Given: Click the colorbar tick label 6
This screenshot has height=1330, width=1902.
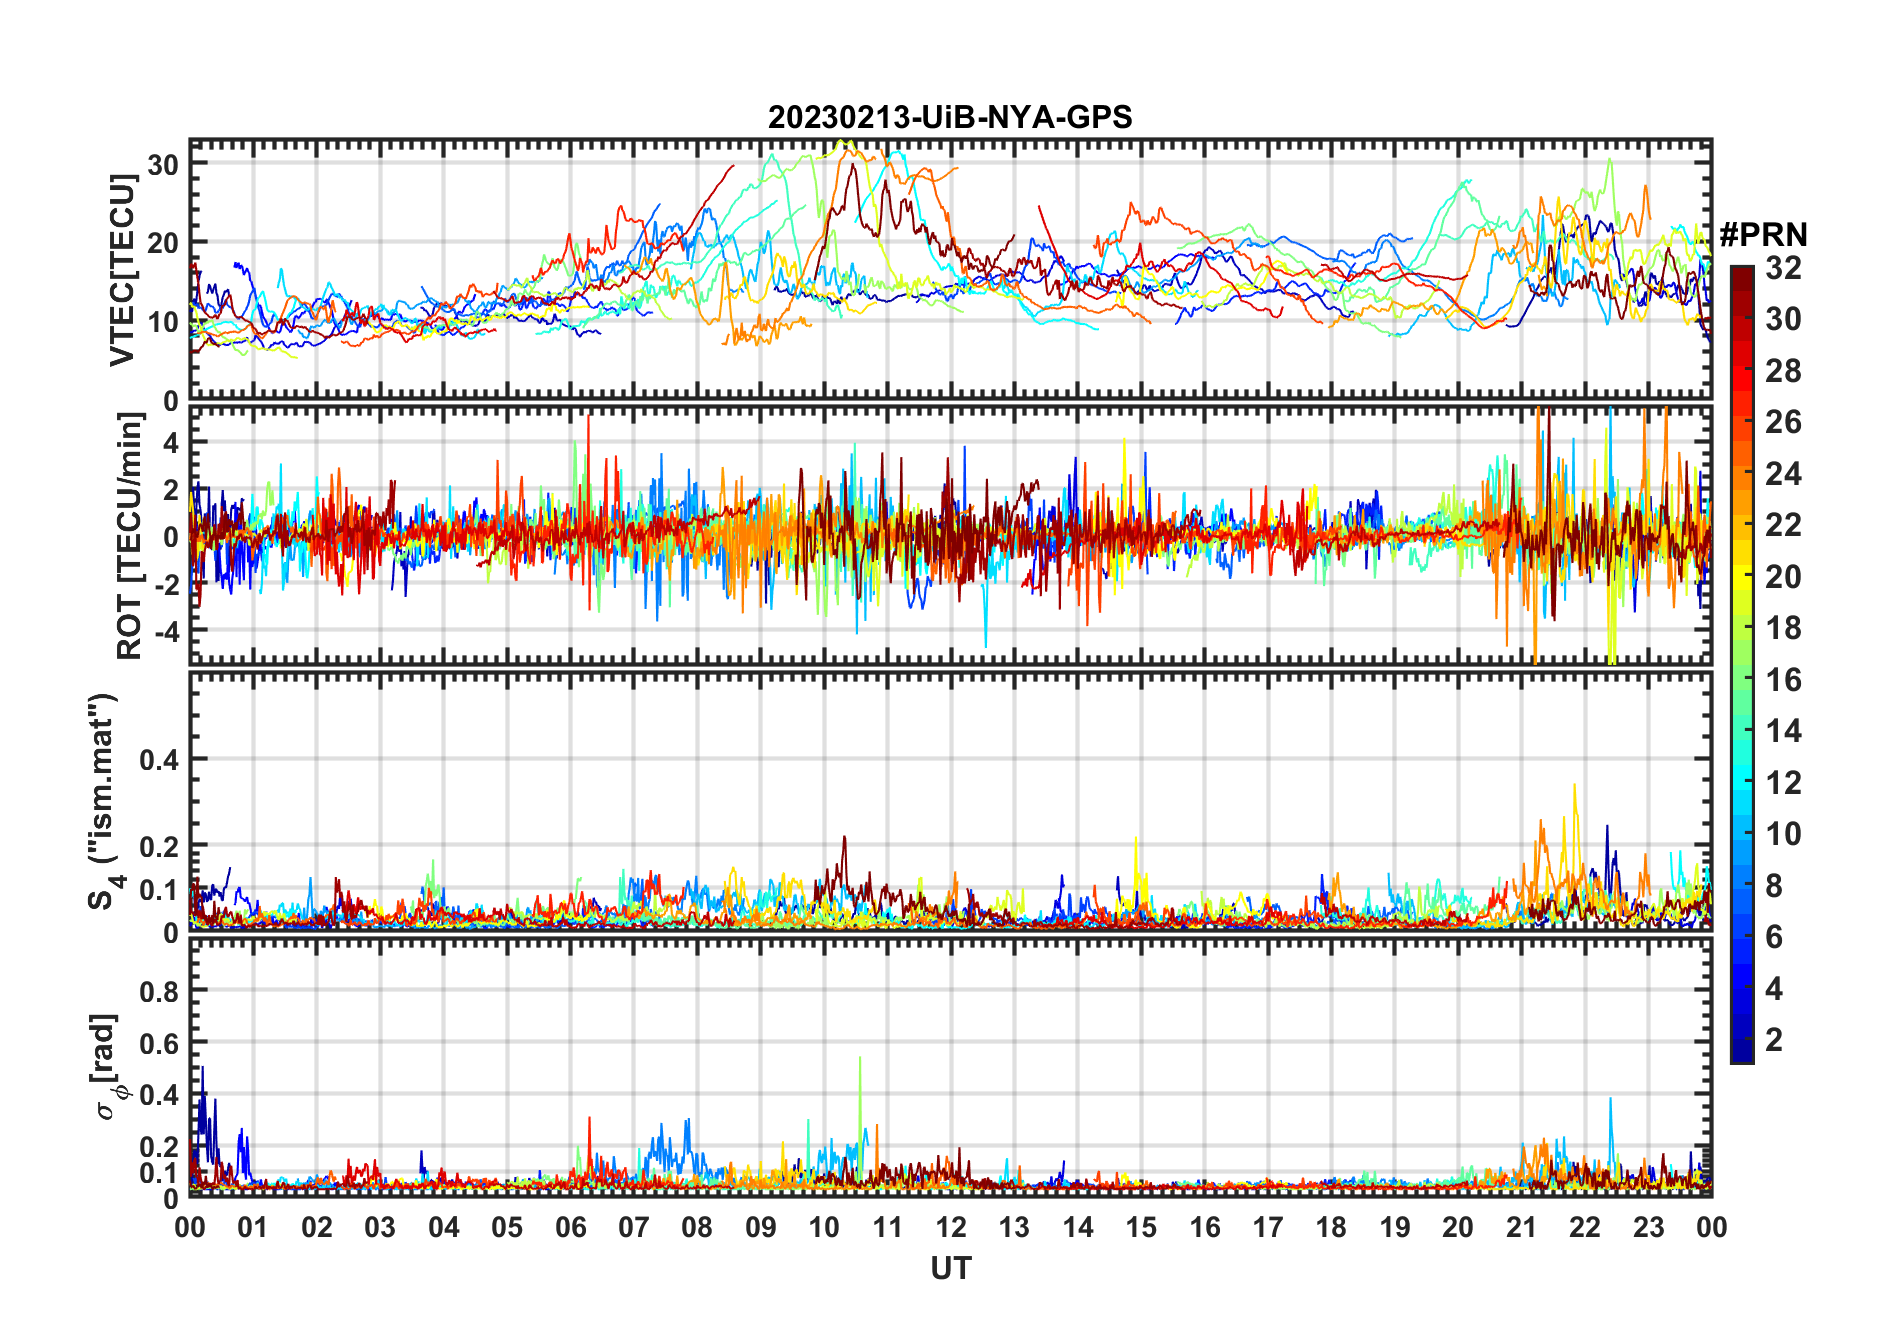Looking at the screenshot, I should pos(1773,937).
